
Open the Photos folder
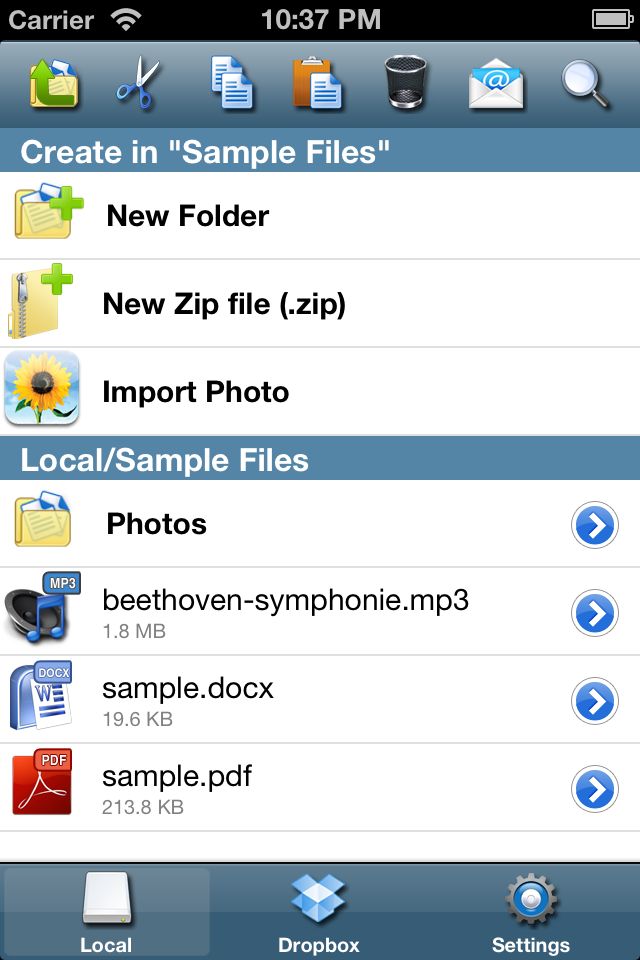pos(282,524)
